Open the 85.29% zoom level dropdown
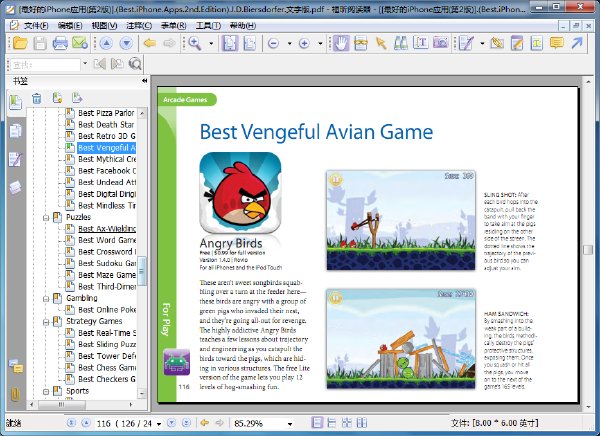 tap(290, 424)
